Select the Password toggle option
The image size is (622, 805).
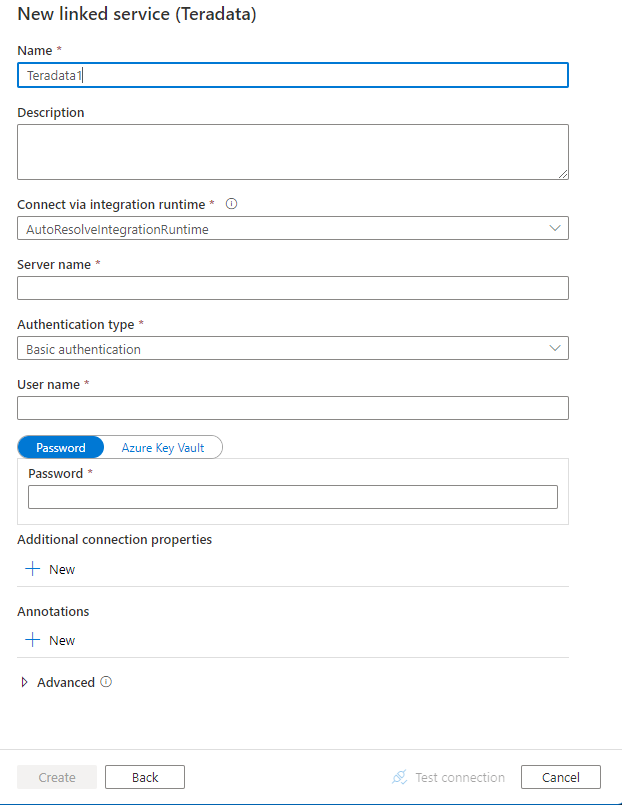click(x=60, y=447)
